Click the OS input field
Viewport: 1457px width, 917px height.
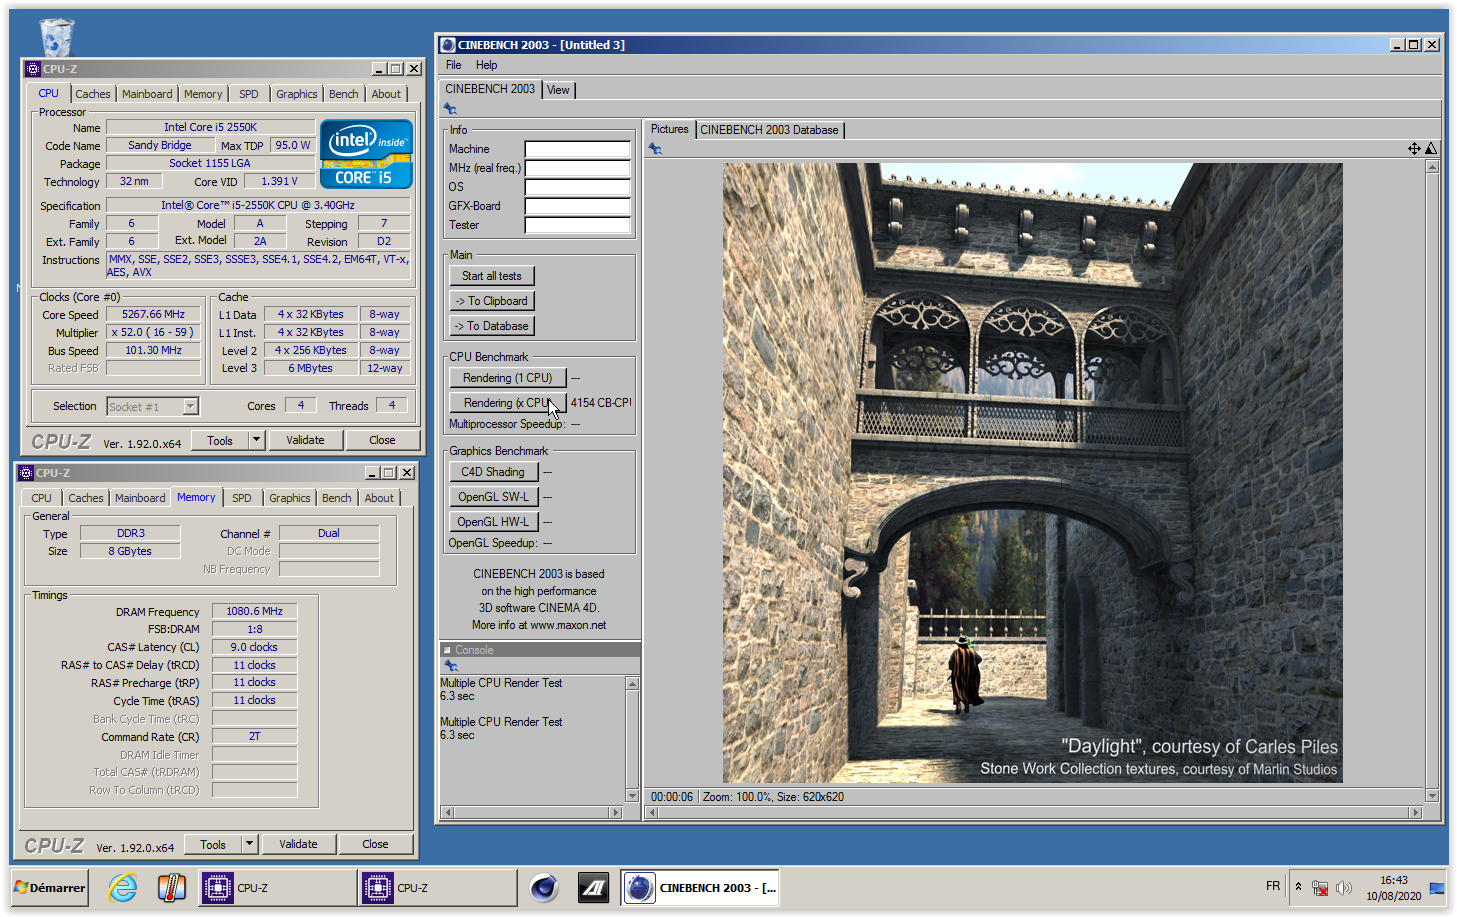coord(578,187)
